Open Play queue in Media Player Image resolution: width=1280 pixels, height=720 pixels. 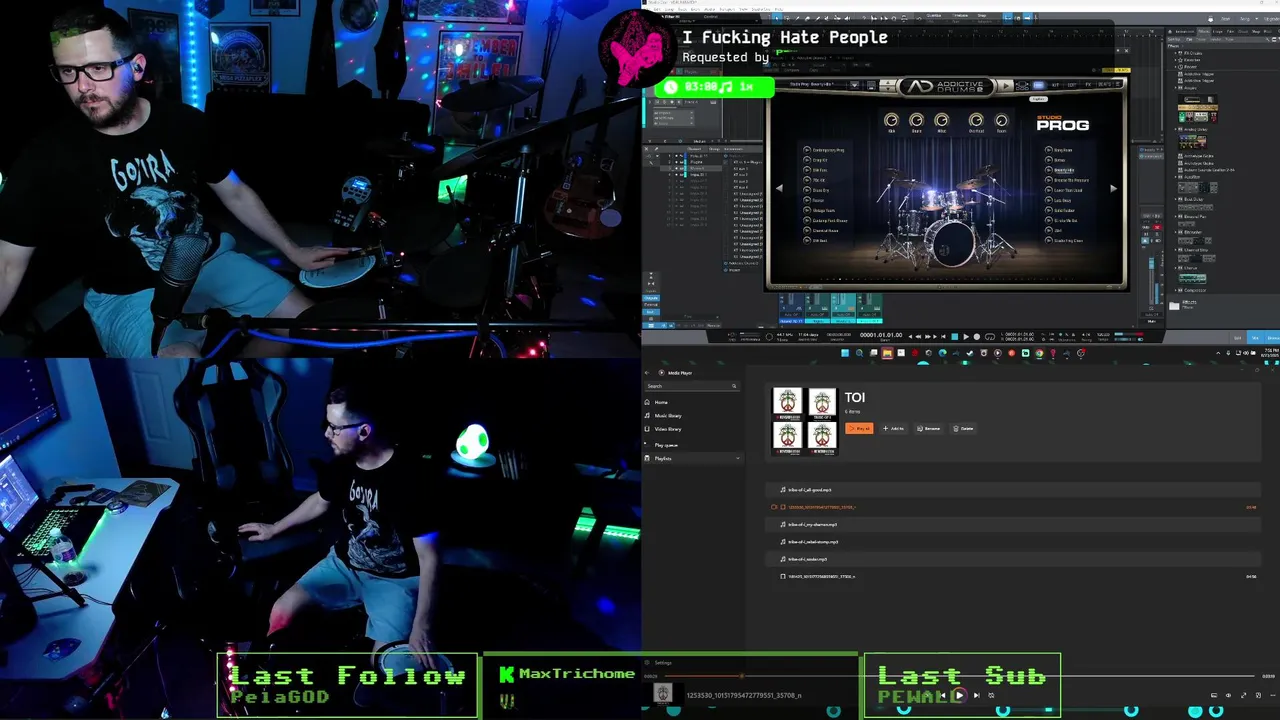click(666, 445)
